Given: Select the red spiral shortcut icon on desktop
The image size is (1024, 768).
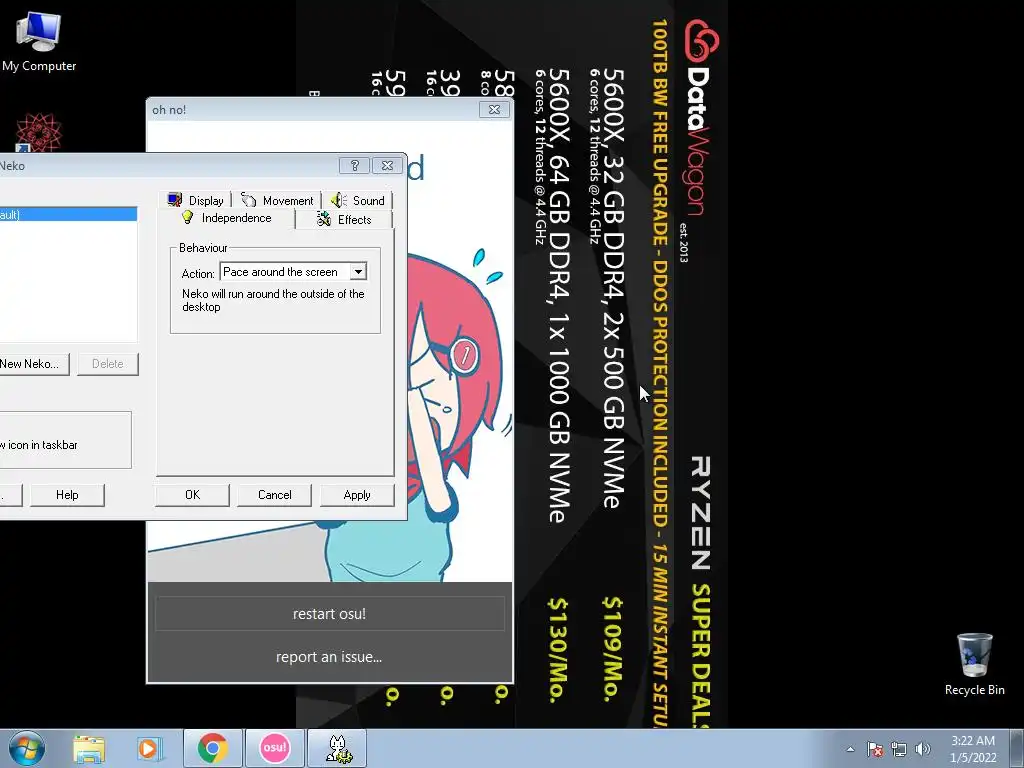Looking at the screenshot, I should click(x=39, y=133).
